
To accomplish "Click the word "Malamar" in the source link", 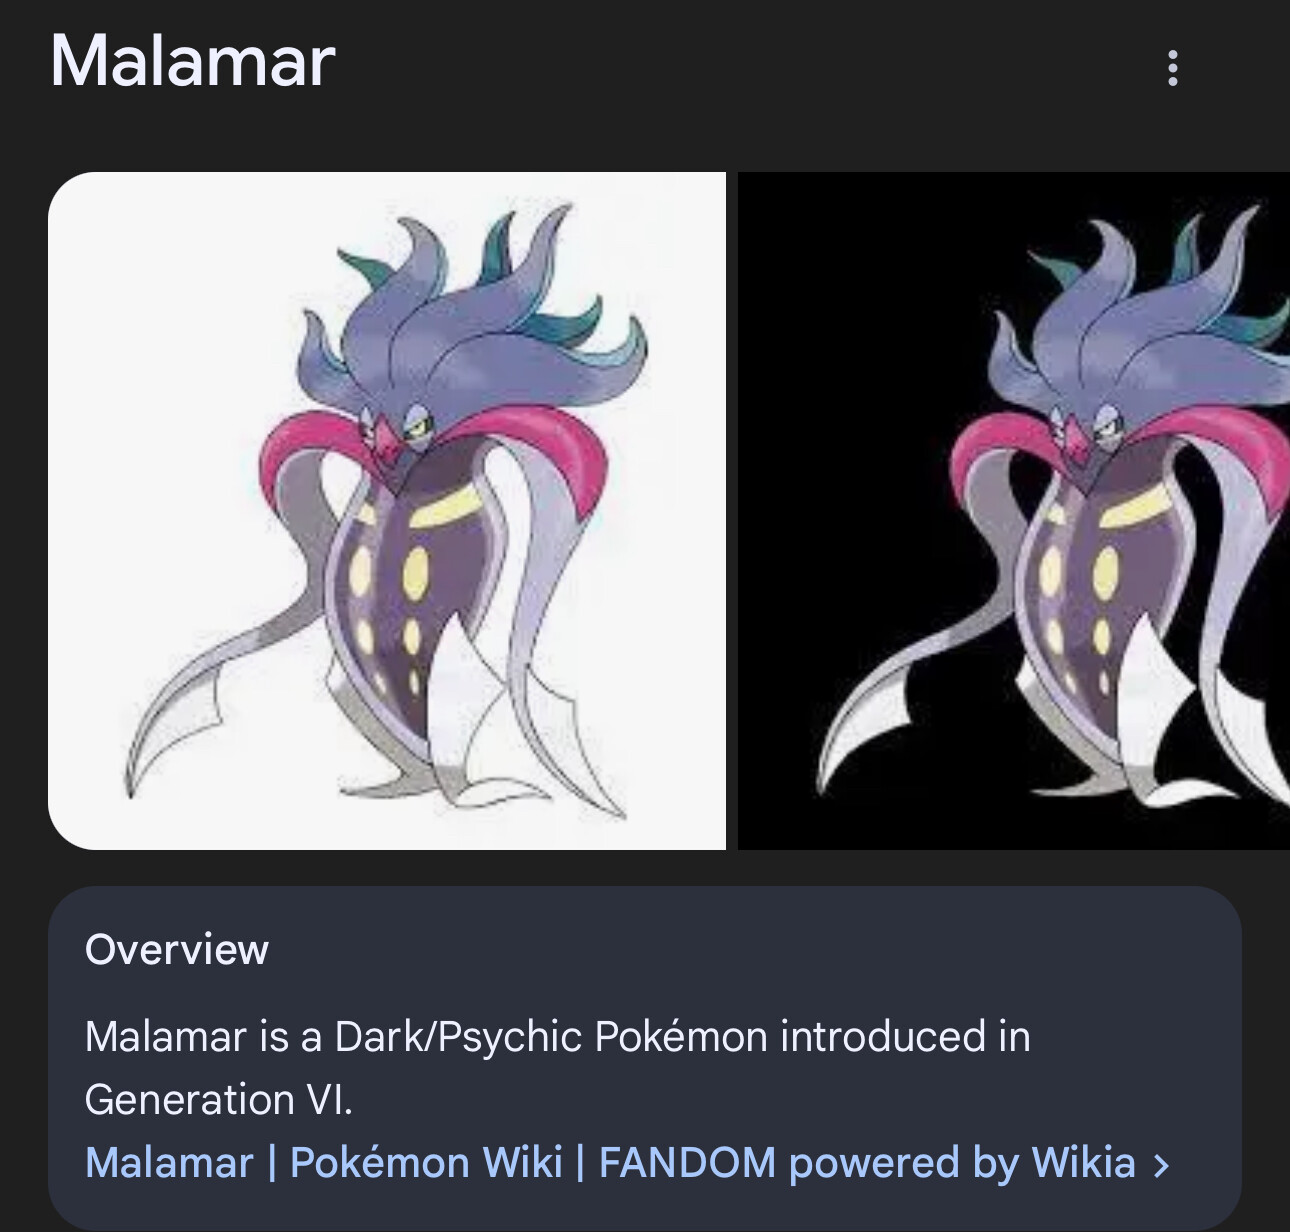I will pyautogui.click(x=169, y=1163).
